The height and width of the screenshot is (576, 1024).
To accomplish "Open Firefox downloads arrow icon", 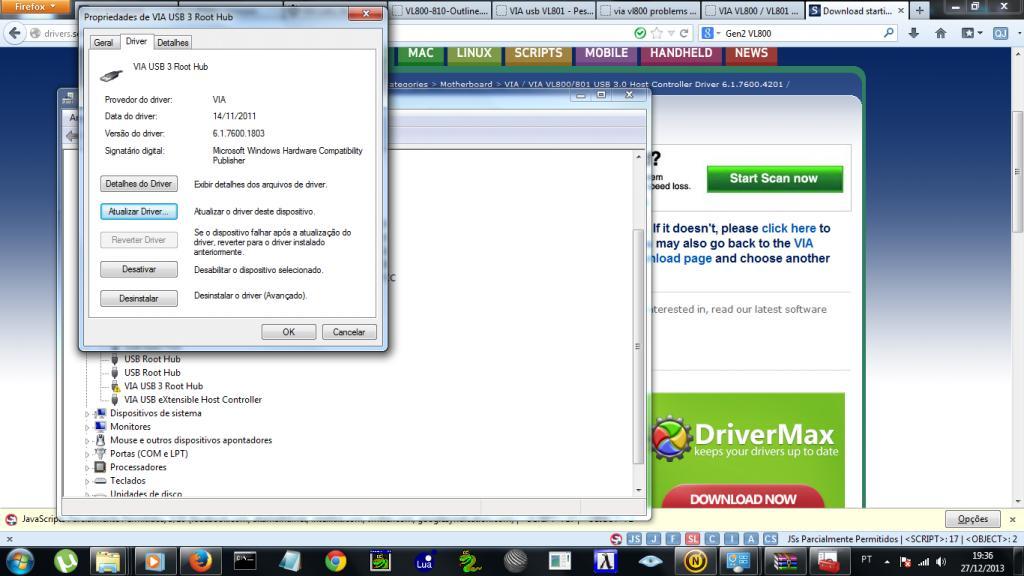I will tap(914, 33).
